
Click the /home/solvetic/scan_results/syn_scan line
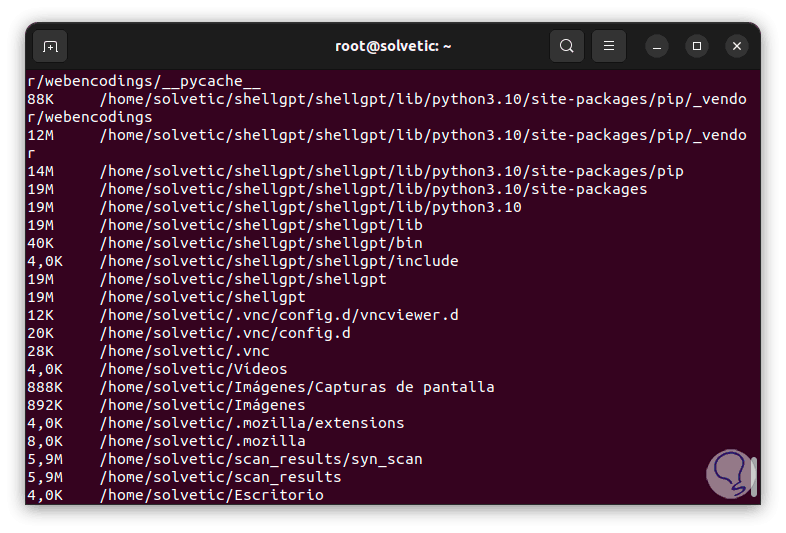point(260,459)
